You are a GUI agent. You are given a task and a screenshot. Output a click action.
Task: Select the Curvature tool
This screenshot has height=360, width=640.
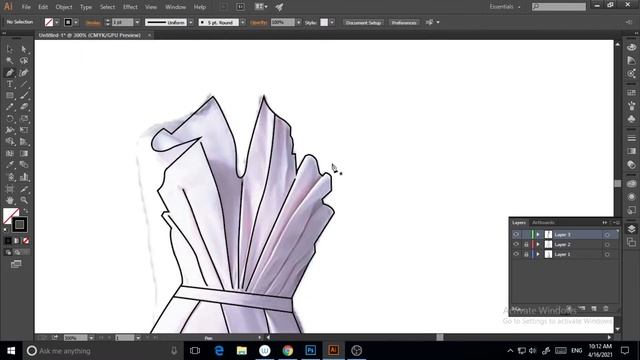tap(24, 73)
